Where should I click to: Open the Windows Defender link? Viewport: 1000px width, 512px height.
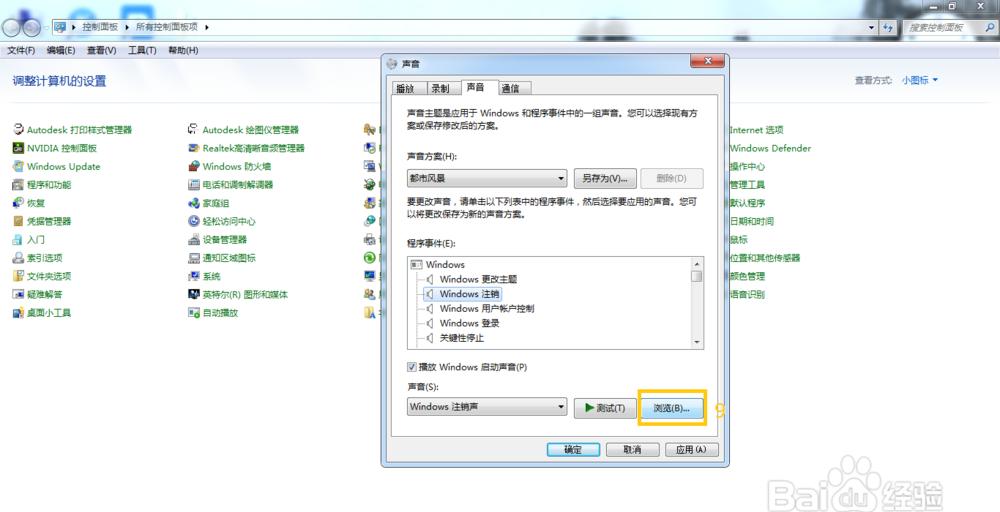click(770, 148)
